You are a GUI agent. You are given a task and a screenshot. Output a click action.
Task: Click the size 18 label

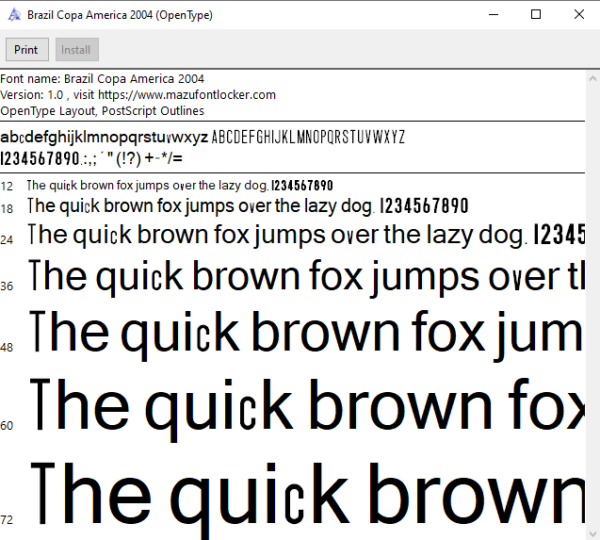pyautogui.click(x=7, y=209)
